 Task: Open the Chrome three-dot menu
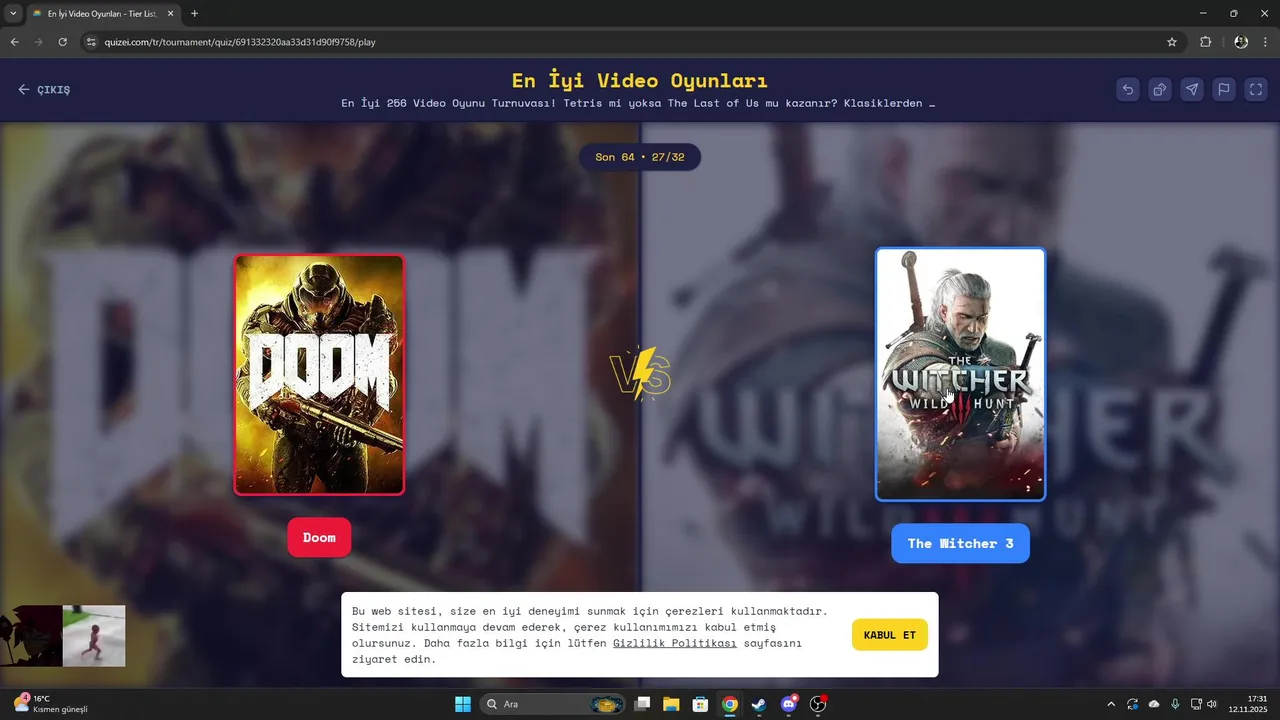[1266, 42]
